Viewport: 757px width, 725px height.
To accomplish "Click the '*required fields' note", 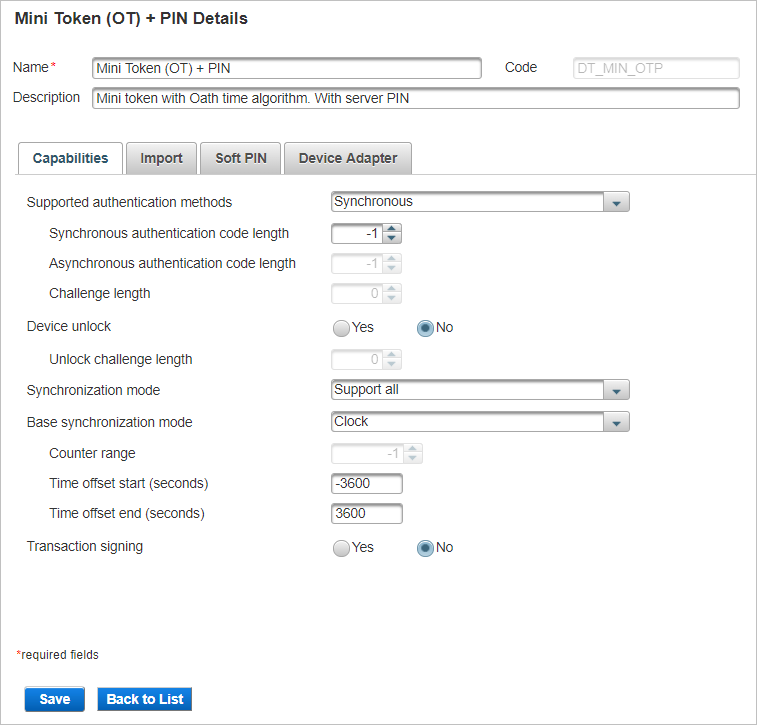I will tap(57, 655).
